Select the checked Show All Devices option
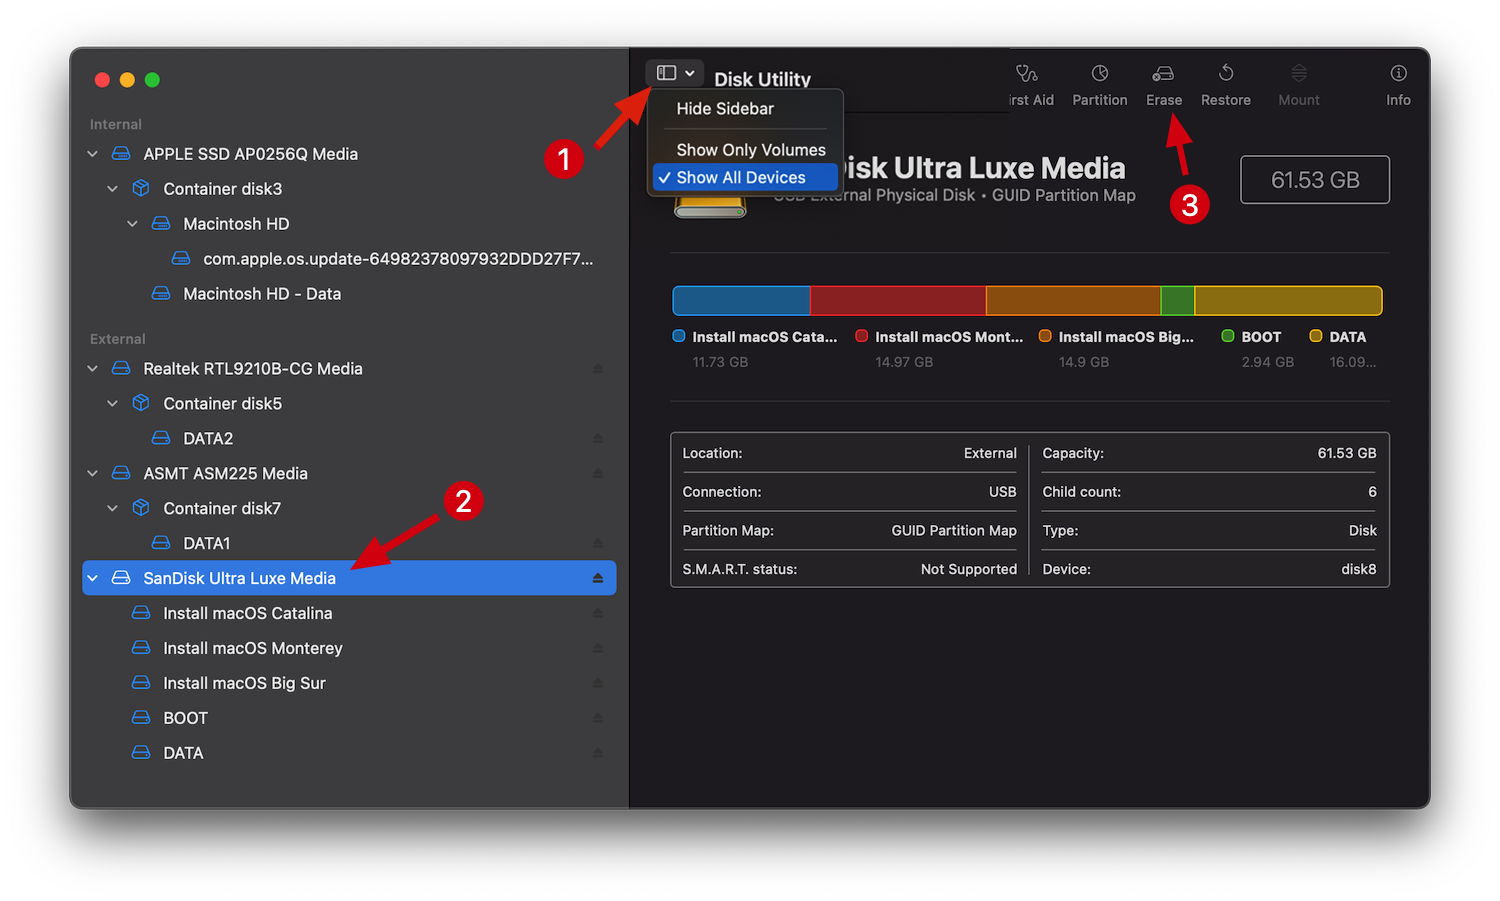1500x901 pixels. pos(740,177)
